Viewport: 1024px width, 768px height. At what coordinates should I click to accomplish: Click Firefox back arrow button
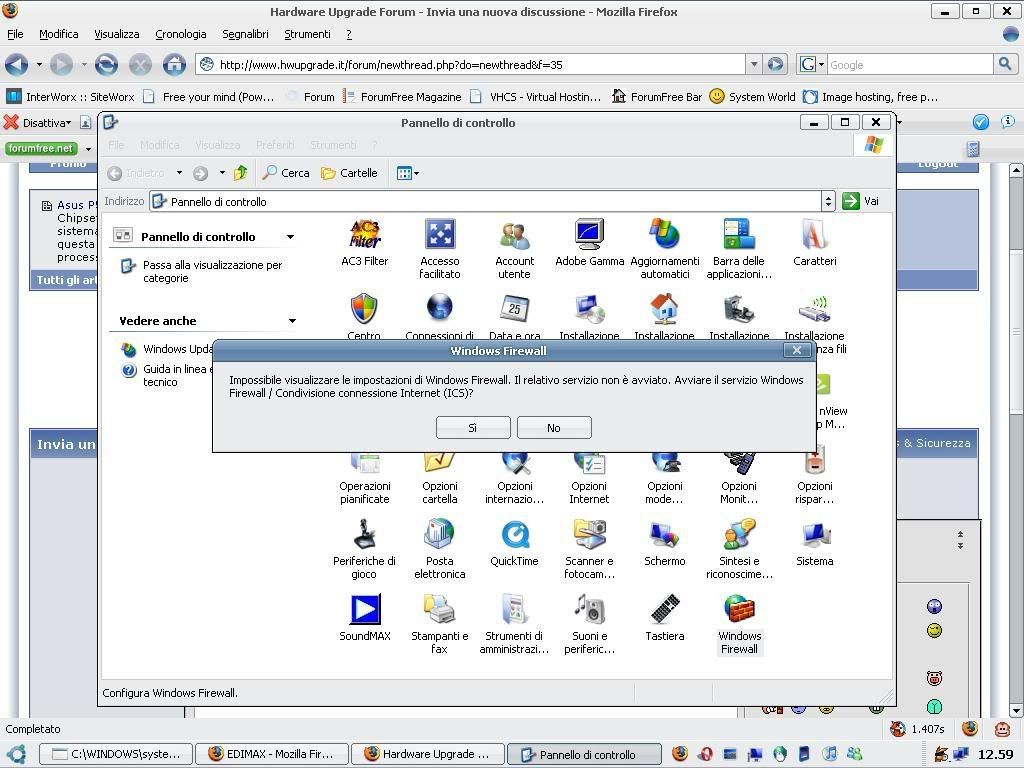17,65
